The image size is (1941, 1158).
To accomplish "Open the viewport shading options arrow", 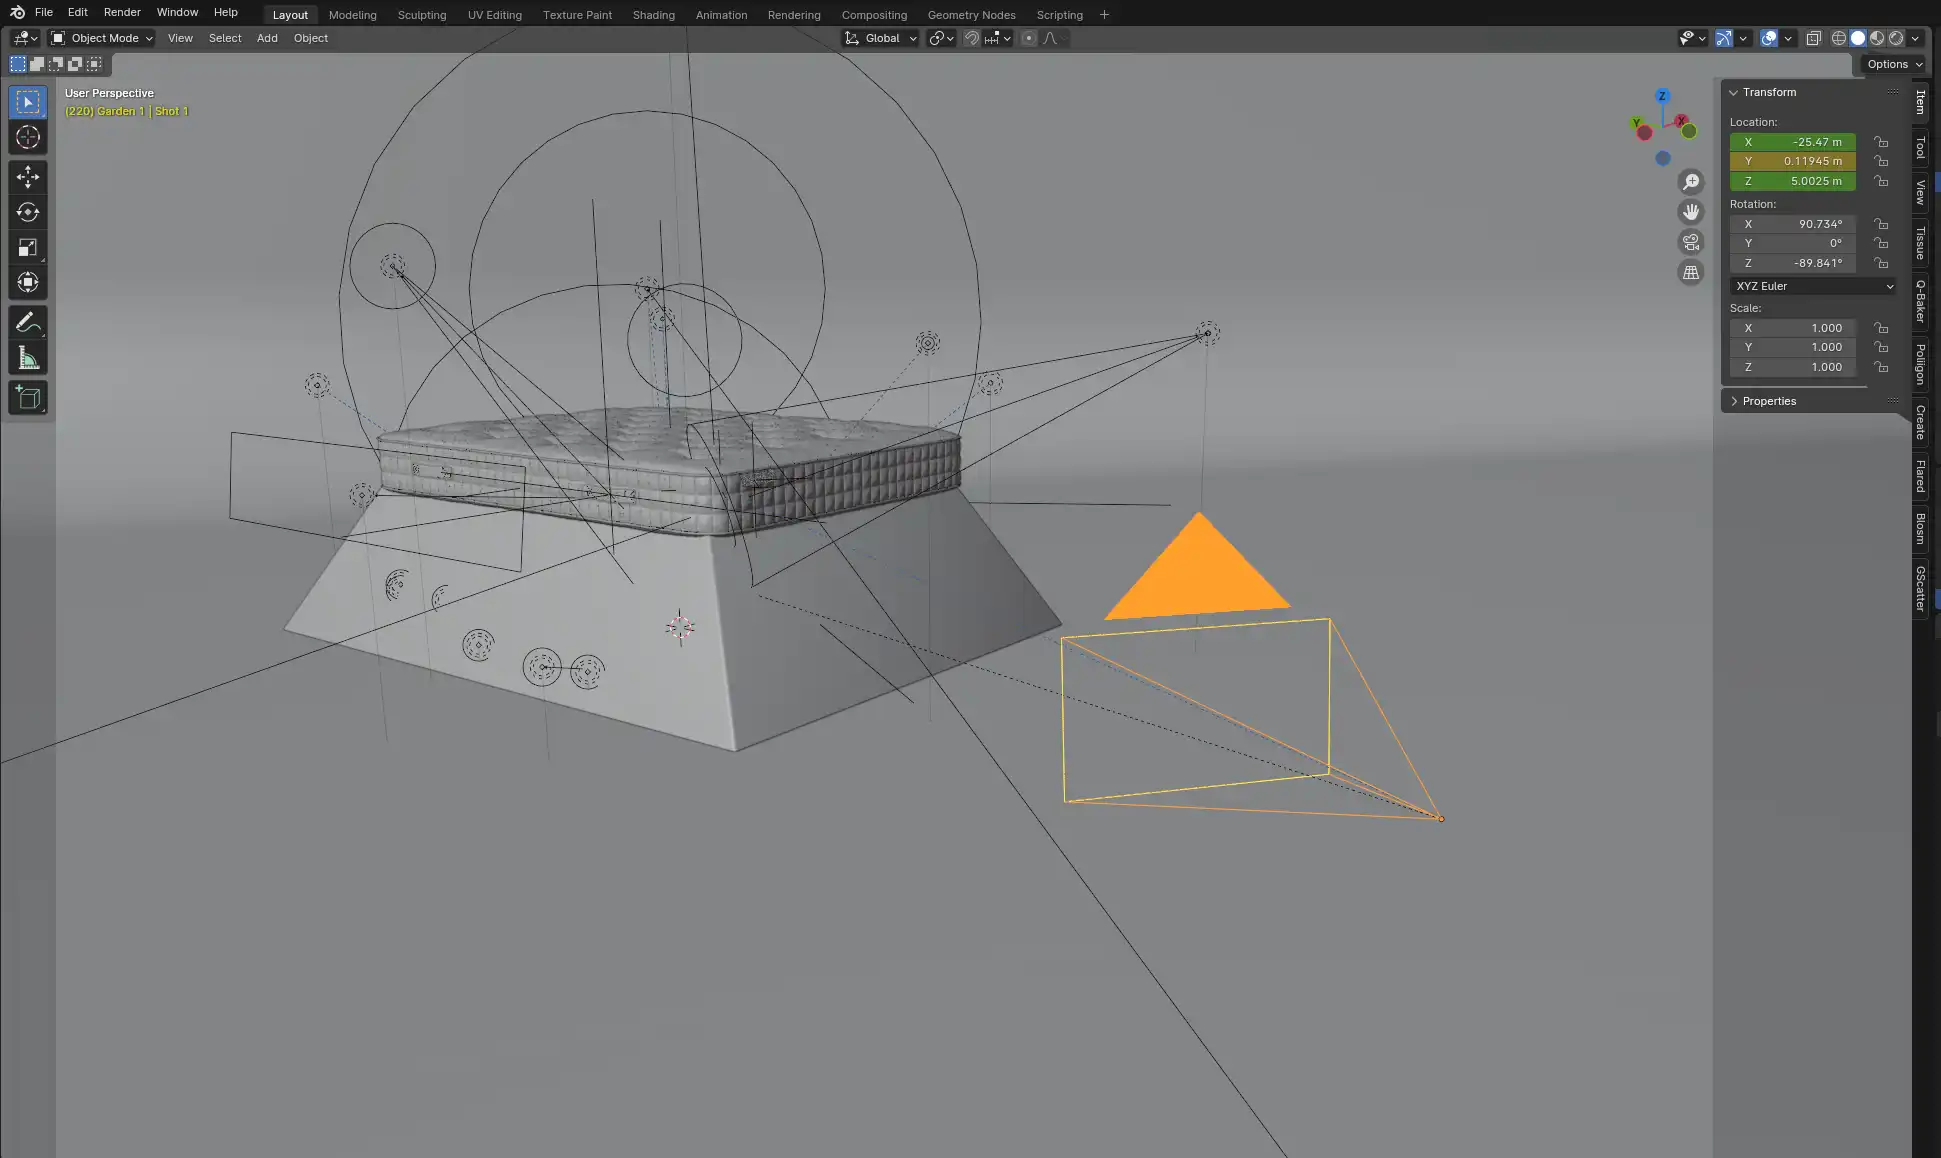I will 1915,38.
